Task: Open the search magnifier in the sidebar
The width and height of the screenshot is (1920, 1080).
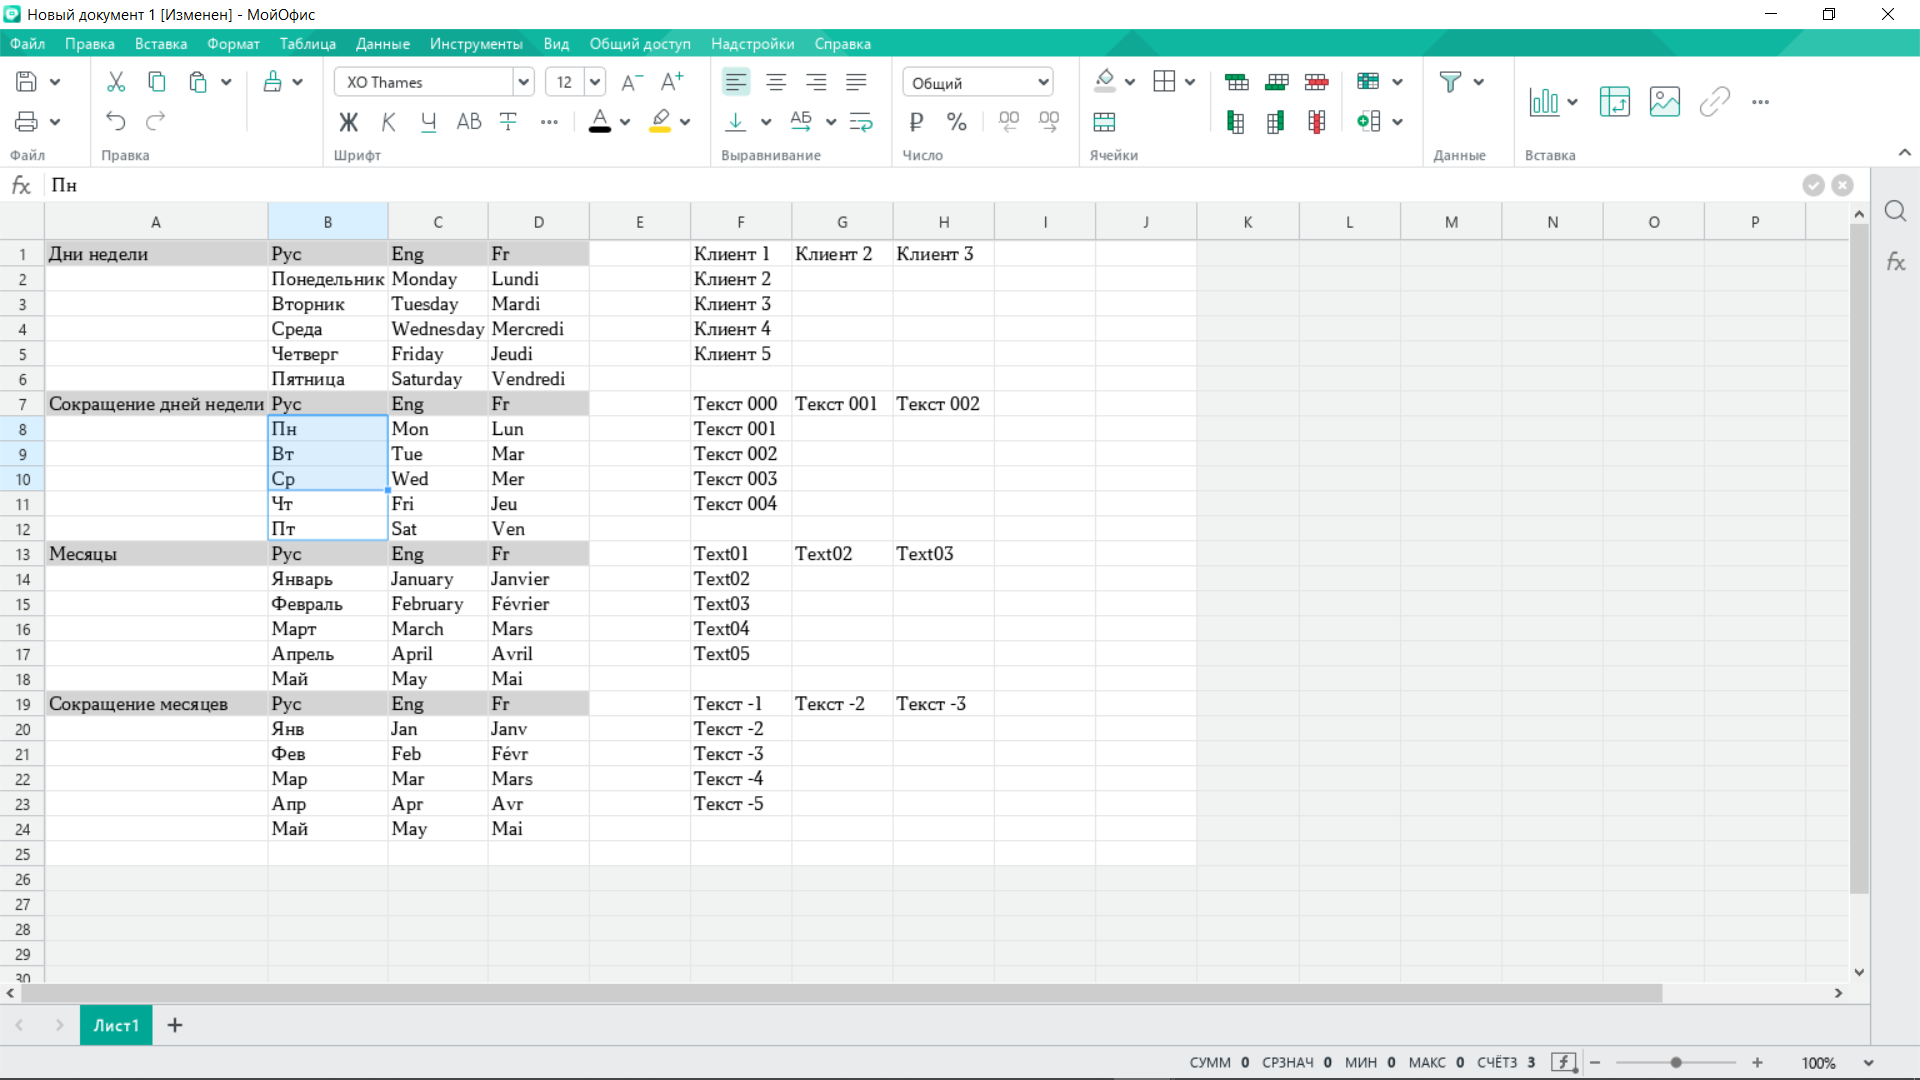Action: tap(1895, 211)
